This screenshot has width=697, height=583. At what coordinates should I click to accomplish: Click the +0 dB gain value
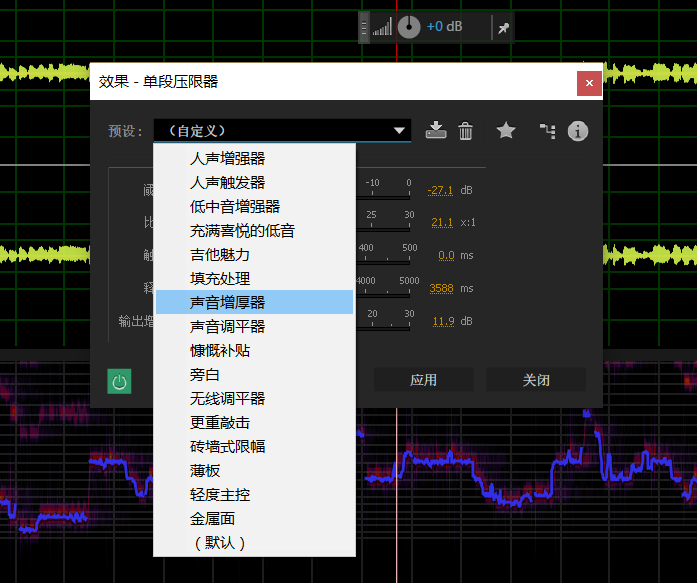pos(444,27)
